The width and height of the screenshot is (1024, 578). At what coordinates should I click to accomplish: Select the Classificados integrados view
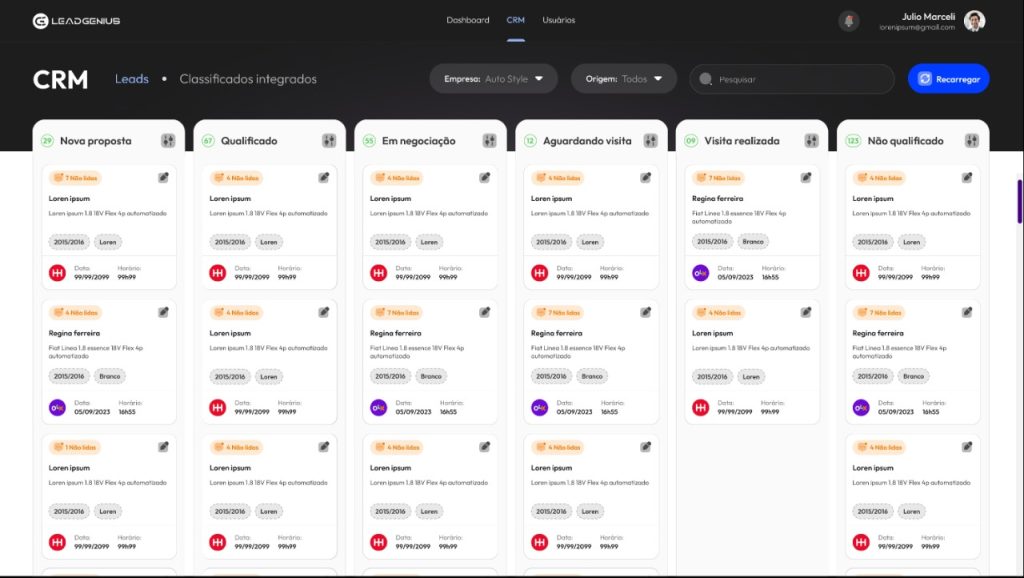coord(248,79)
